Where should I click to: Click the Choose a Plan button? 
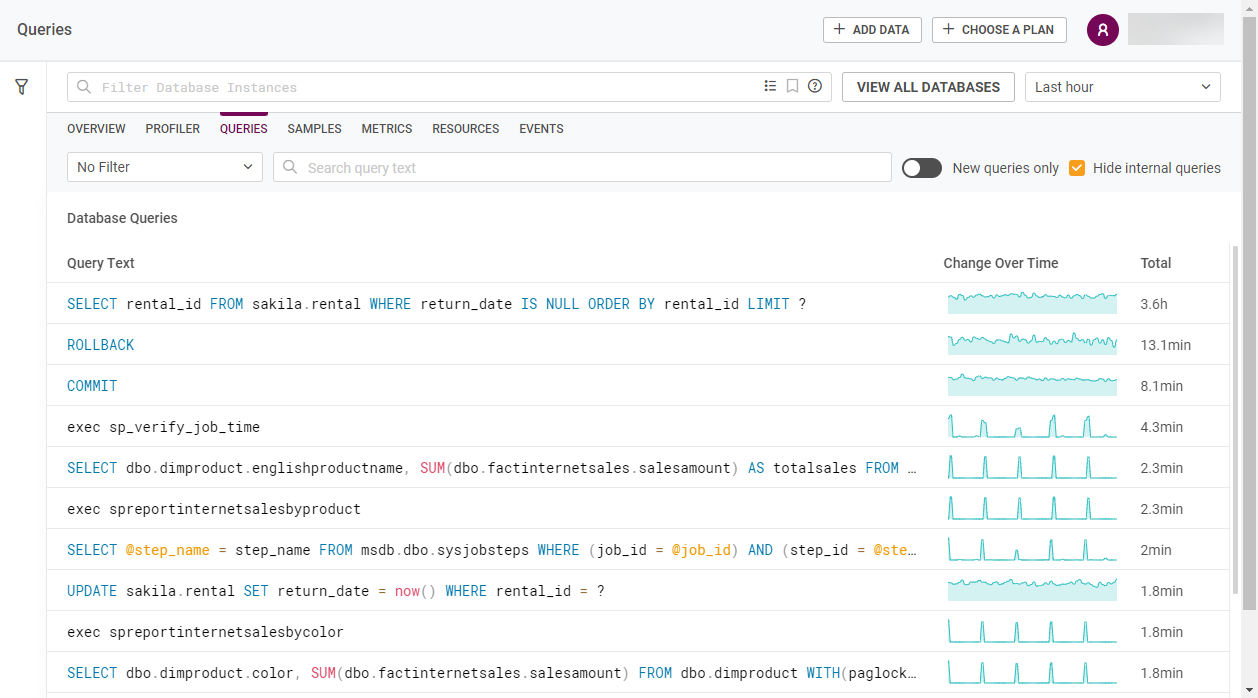pos(998,30)
